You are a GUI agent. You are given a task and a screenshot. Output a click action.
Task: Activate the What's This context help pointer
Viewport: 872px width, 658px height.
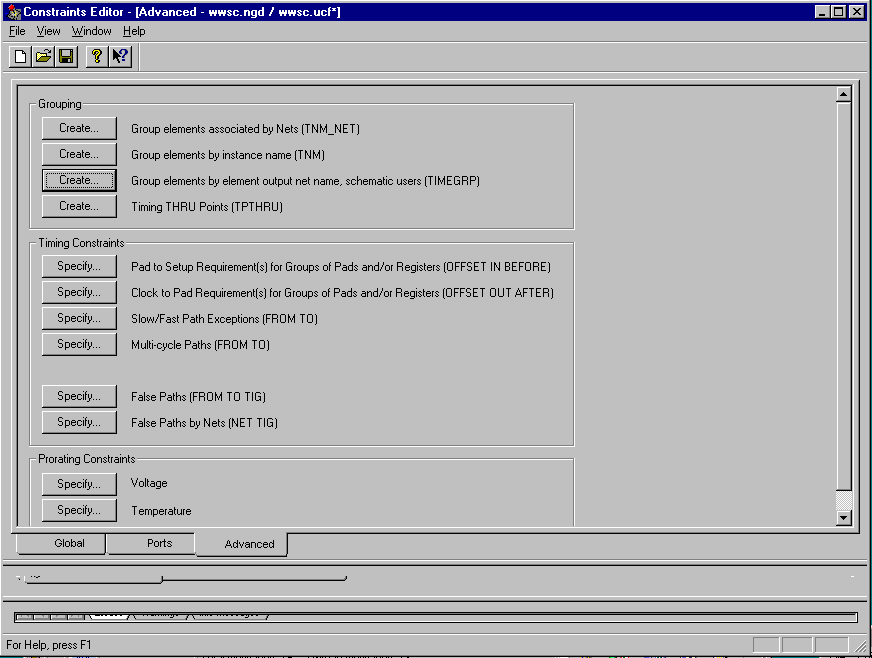click(x=120, y=57)
